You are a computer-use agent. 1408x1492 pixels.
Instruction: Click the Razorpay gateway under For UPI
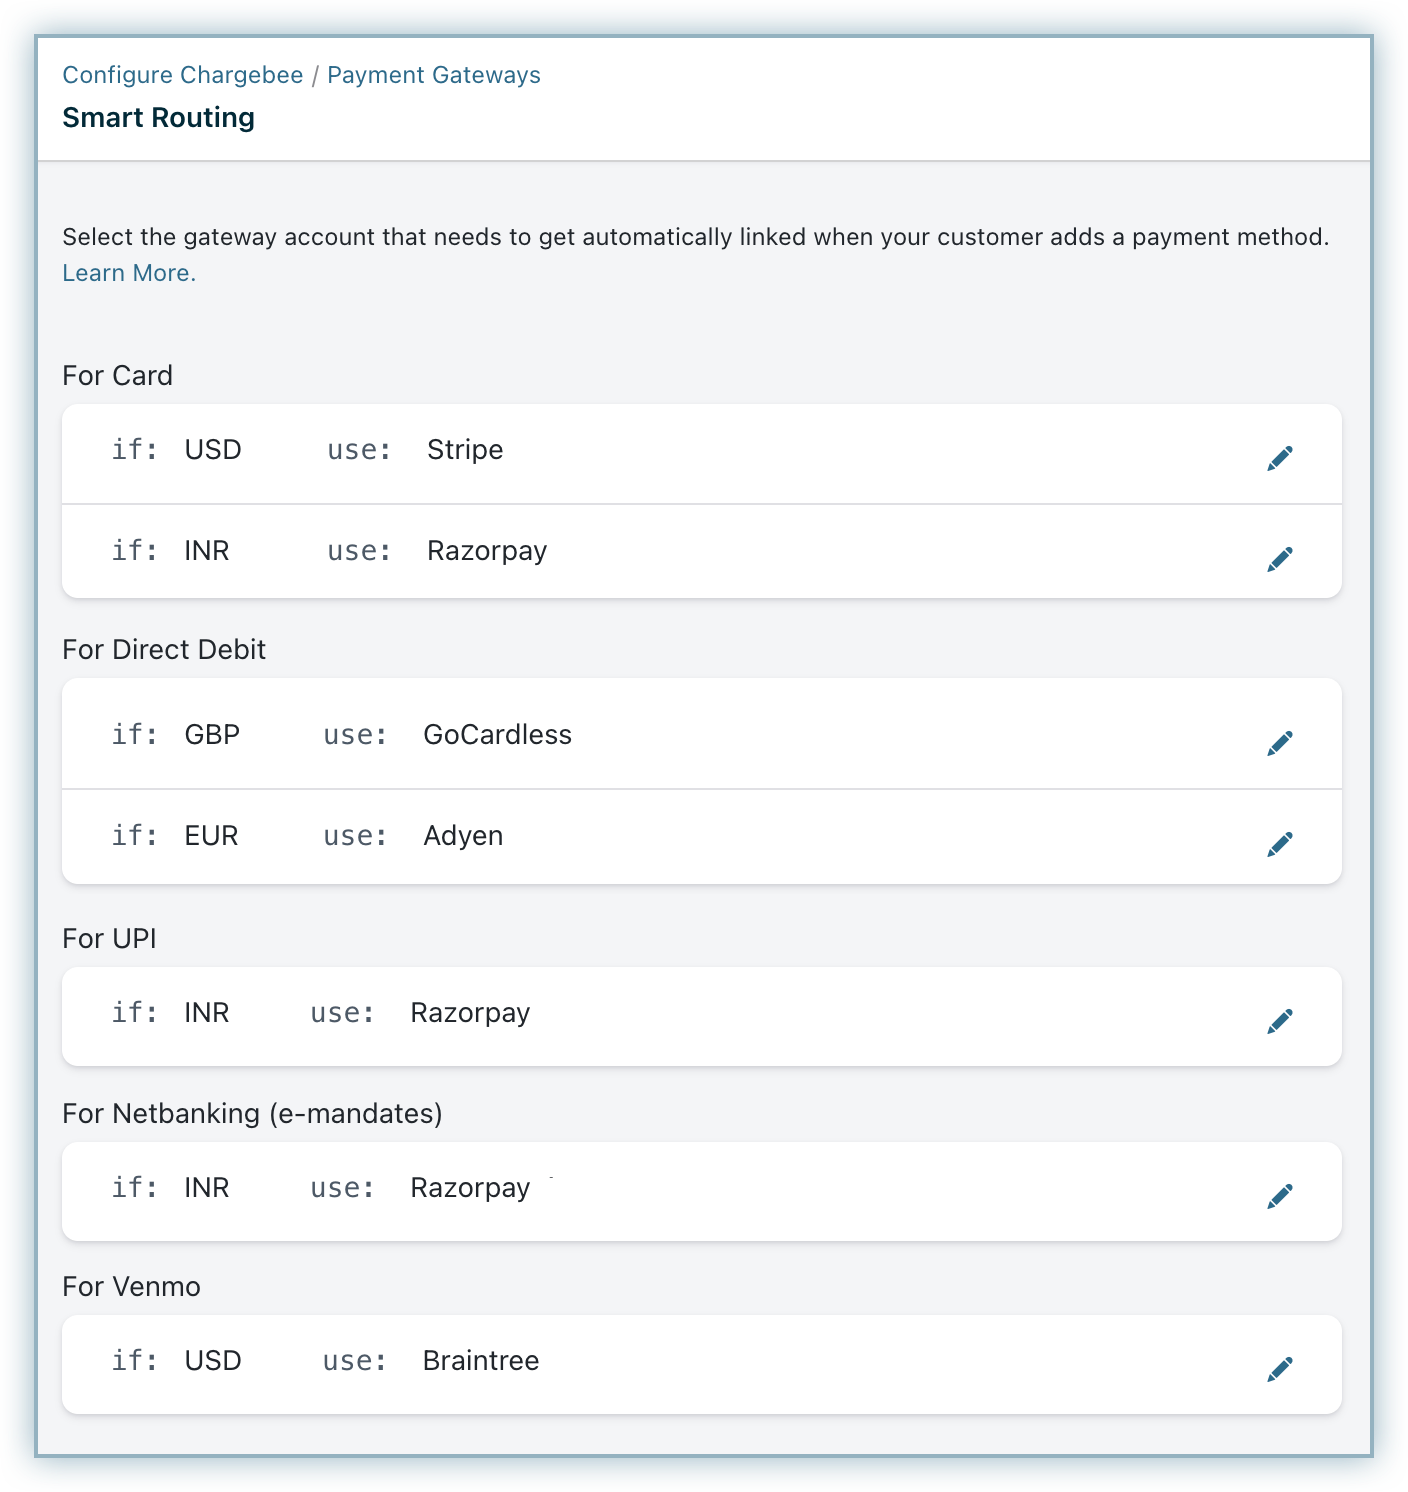click(470, 1013)
